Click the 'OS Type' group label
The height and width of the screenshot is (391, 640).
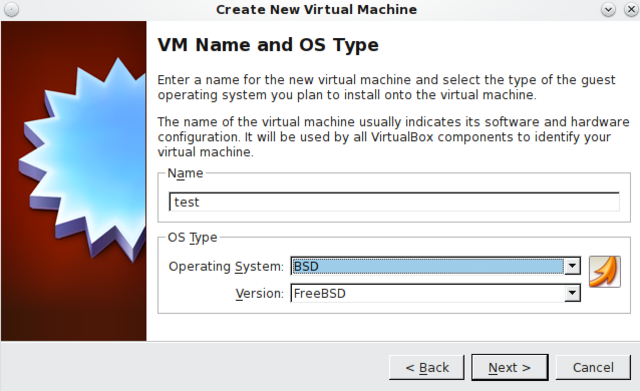192,238
